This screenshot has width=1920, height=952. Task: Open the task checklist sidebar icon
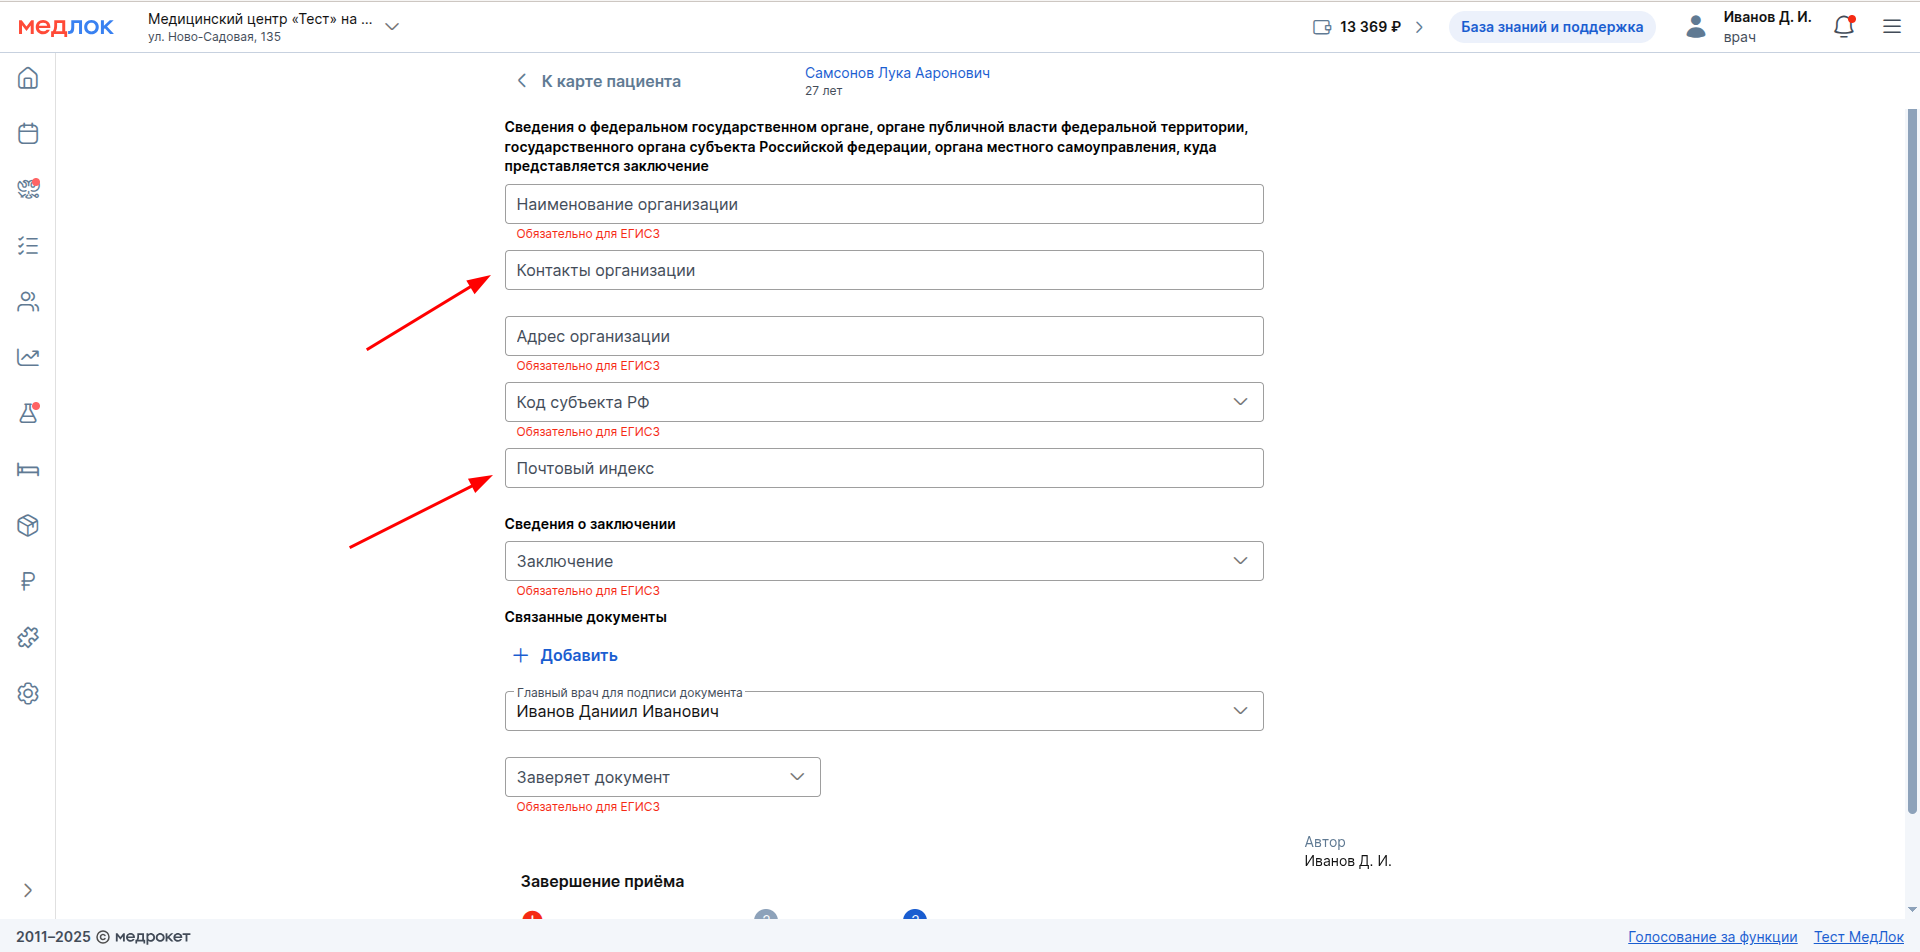(x=28, y=246)
